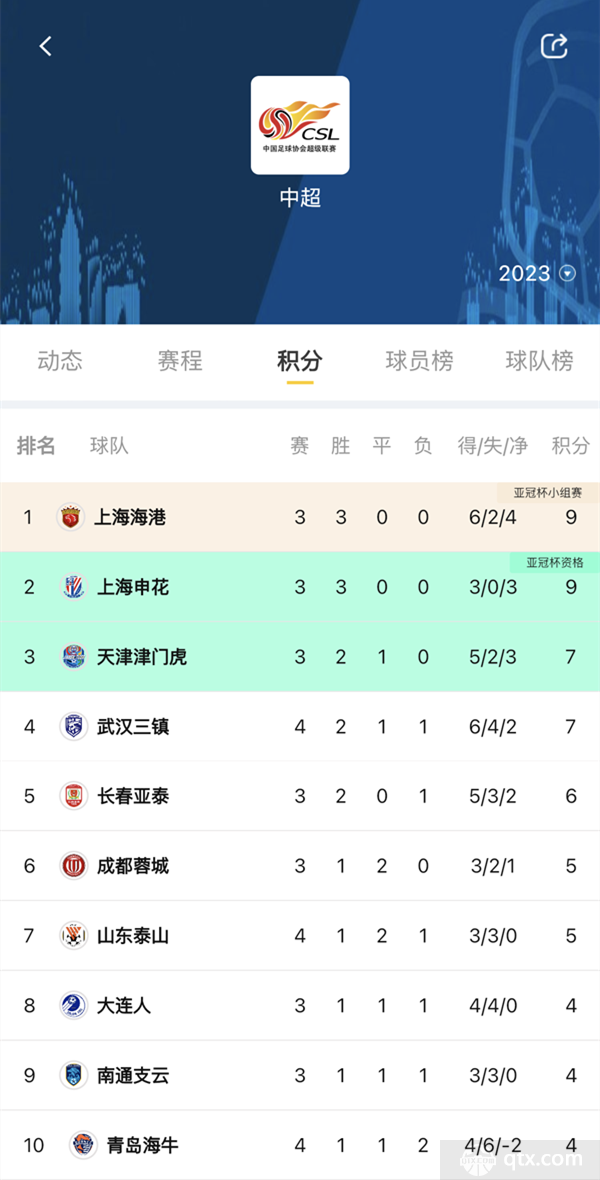Tap the 亚冠杯小组赛 label tag

(548, 493)
